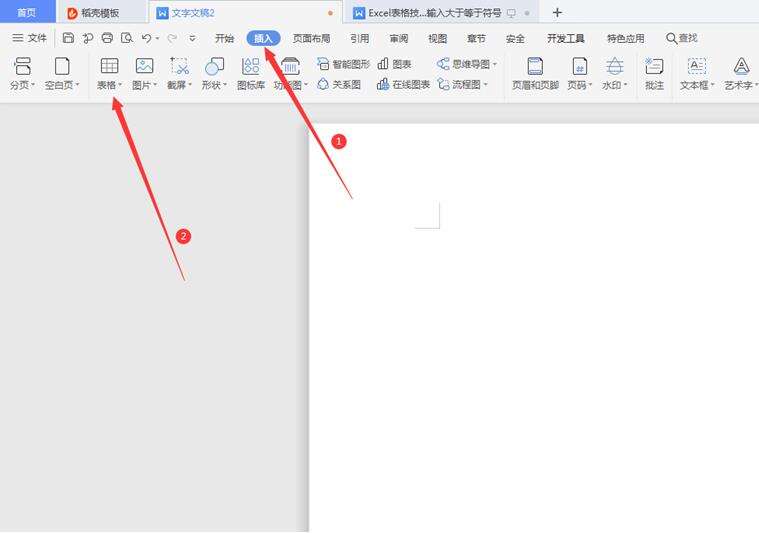
Task: Click the 查找 search button
Action: click(x=682, y=38)
